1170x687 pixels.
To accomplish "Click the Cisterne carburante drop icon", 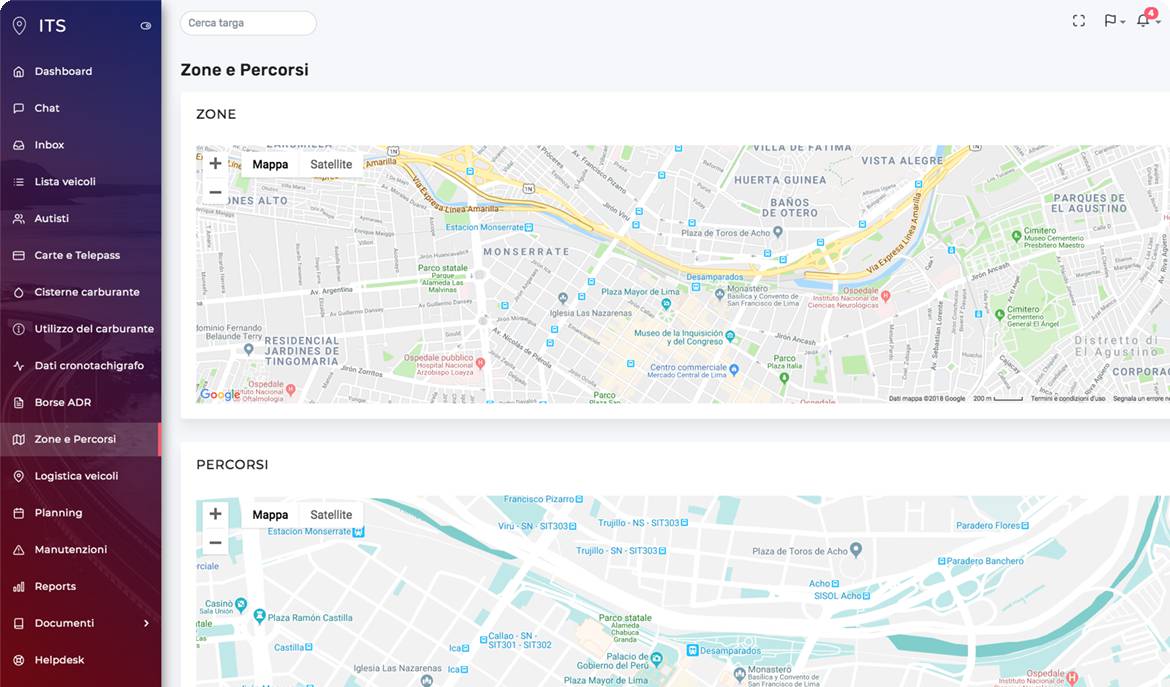I will (19, 292).
